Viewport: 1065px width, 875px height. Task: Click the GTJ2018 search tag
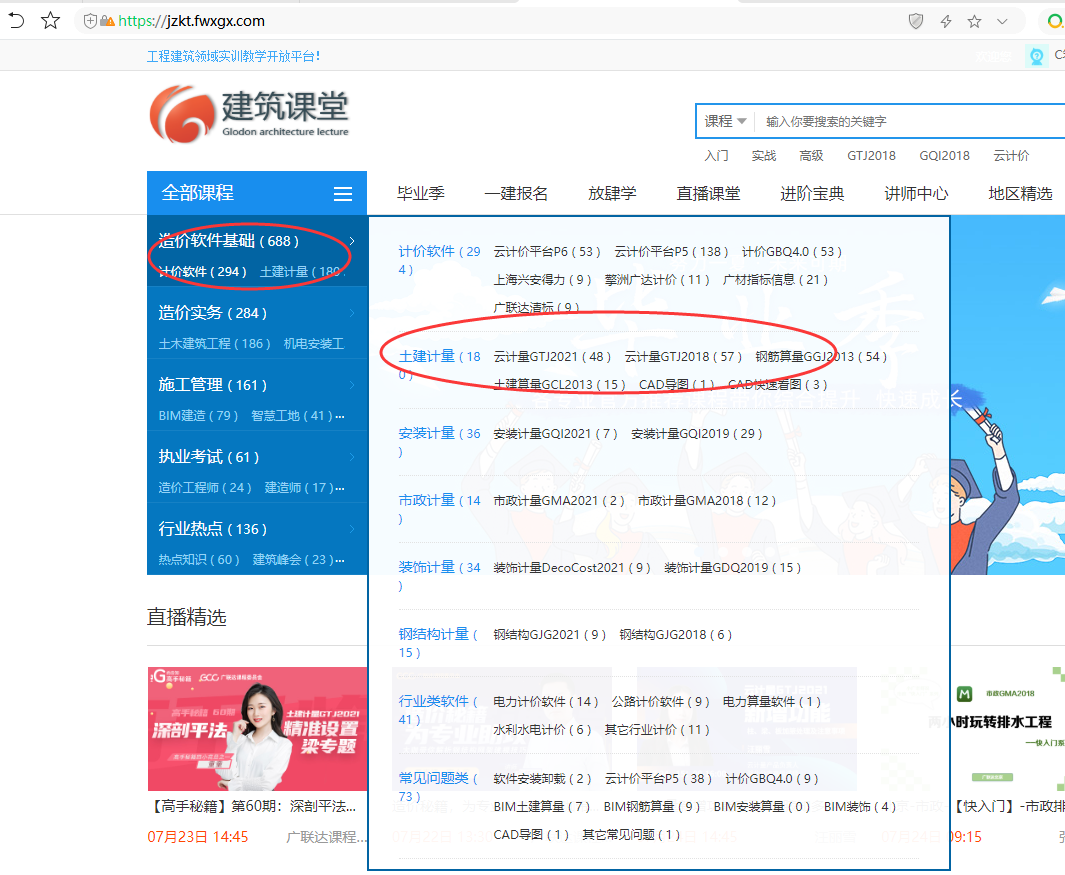871,156
